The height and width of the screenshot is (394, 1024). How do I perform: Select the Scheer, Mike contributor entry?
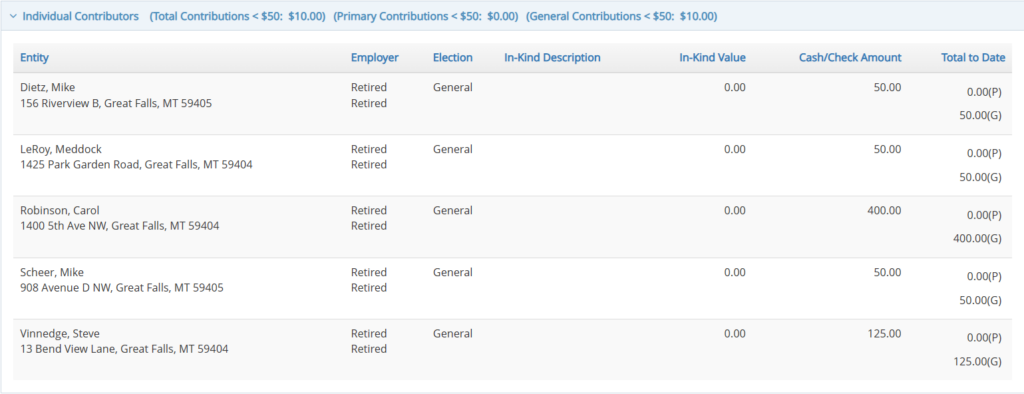click(x=512, y=288)
